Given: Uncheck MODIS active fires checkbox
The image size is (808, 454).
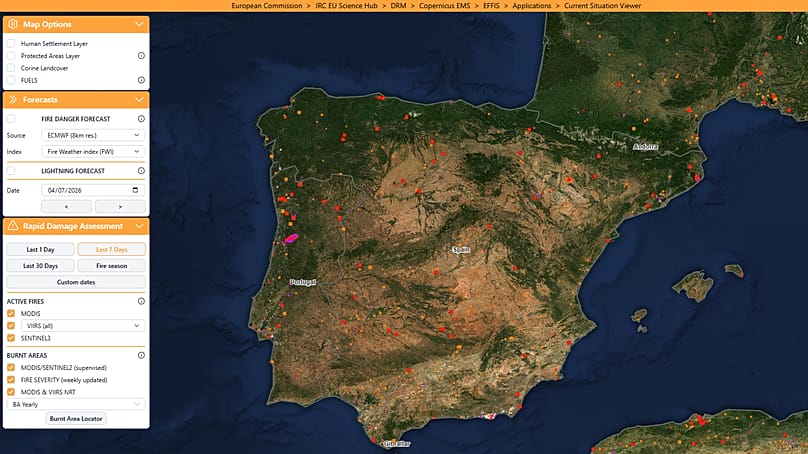Looking at the screenshot, I should pos(11,313).
